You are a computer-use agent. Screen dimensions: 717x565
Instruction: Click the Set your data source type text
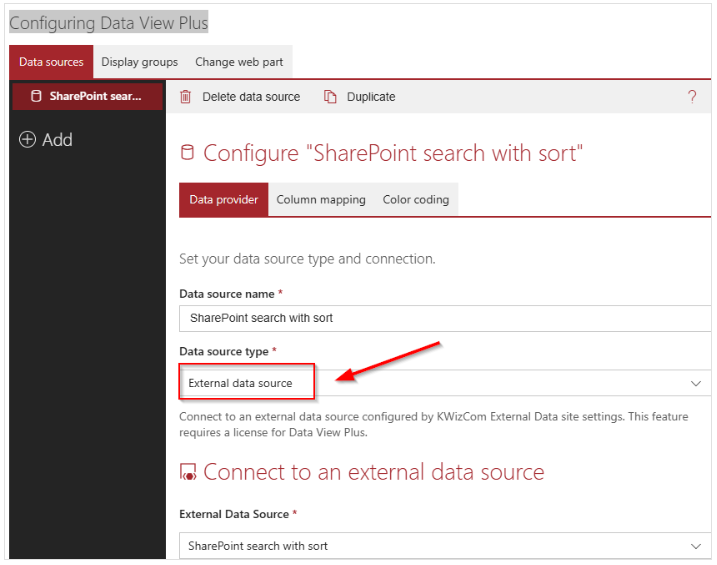(x=307, y=259)
